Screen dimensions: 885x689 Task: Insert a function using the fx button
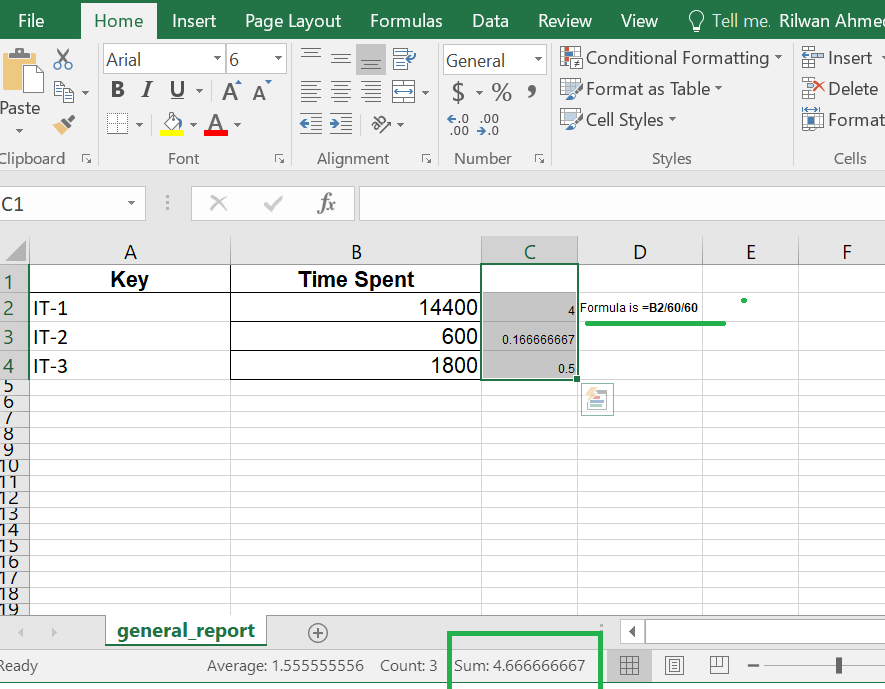[x=328, y=203]
